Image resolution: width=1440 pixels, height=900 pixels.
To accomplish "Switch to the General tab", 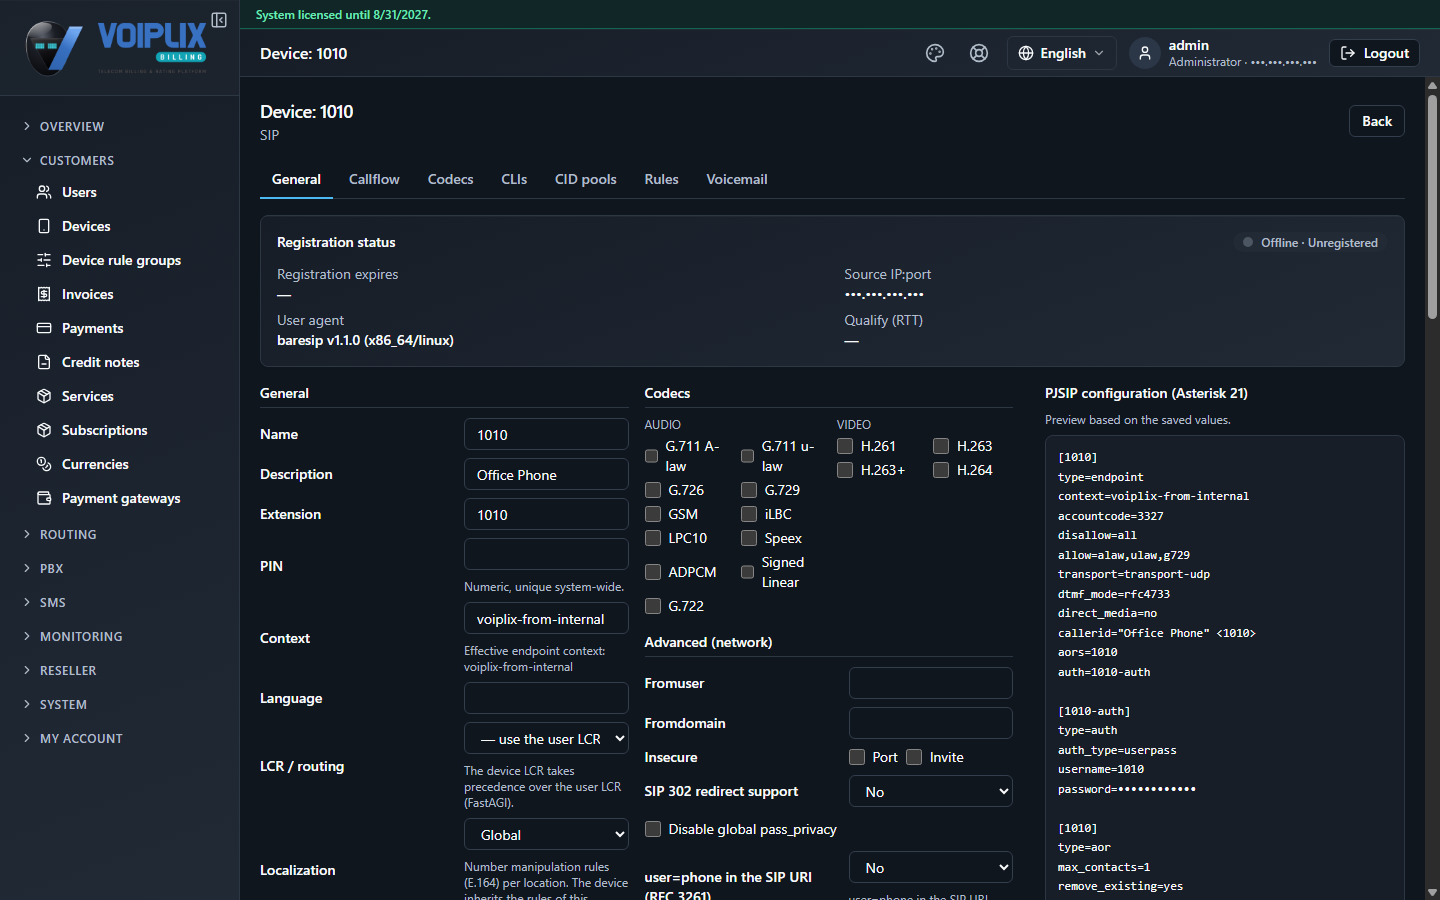I will 296,179.
